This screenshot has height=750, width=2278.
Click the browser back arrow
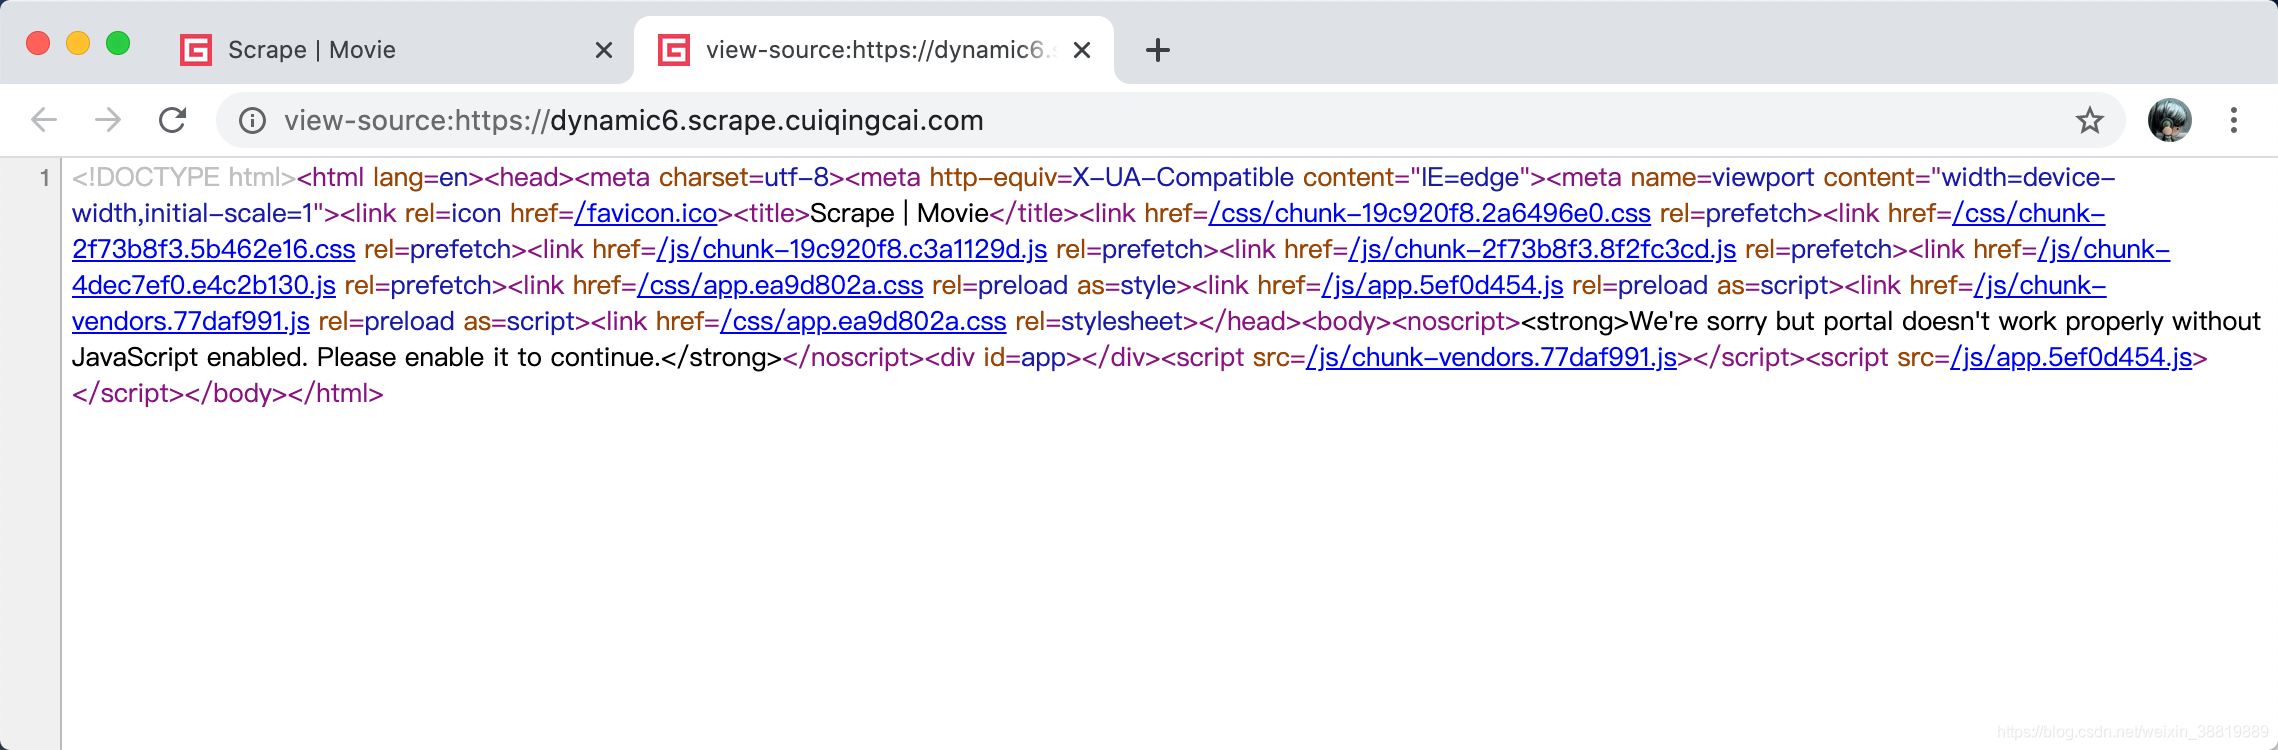44,120
